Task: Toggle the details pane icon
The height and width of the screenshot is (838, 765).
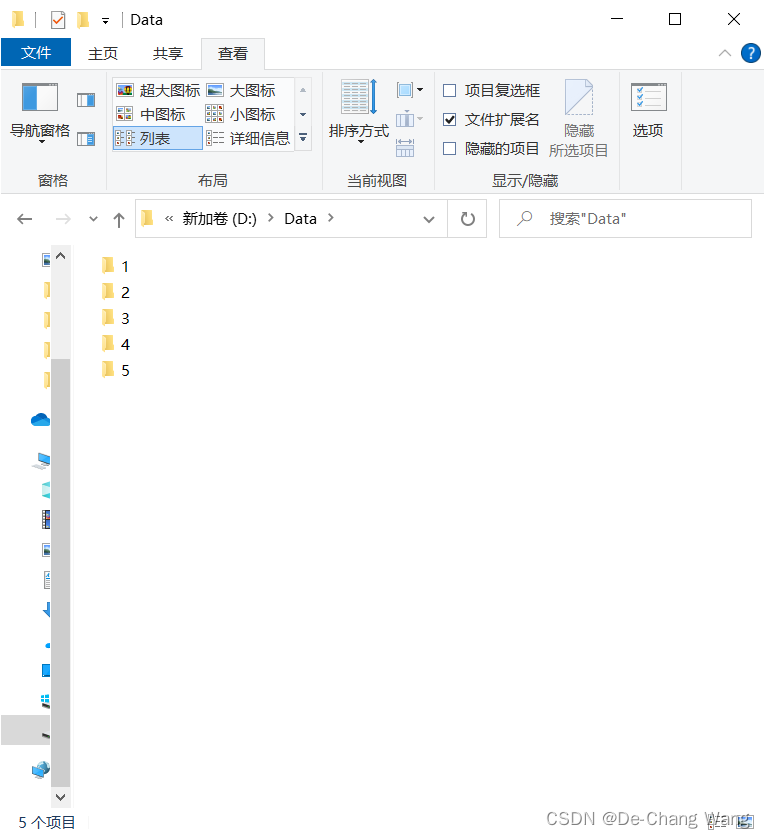Action: coord(86,139)
